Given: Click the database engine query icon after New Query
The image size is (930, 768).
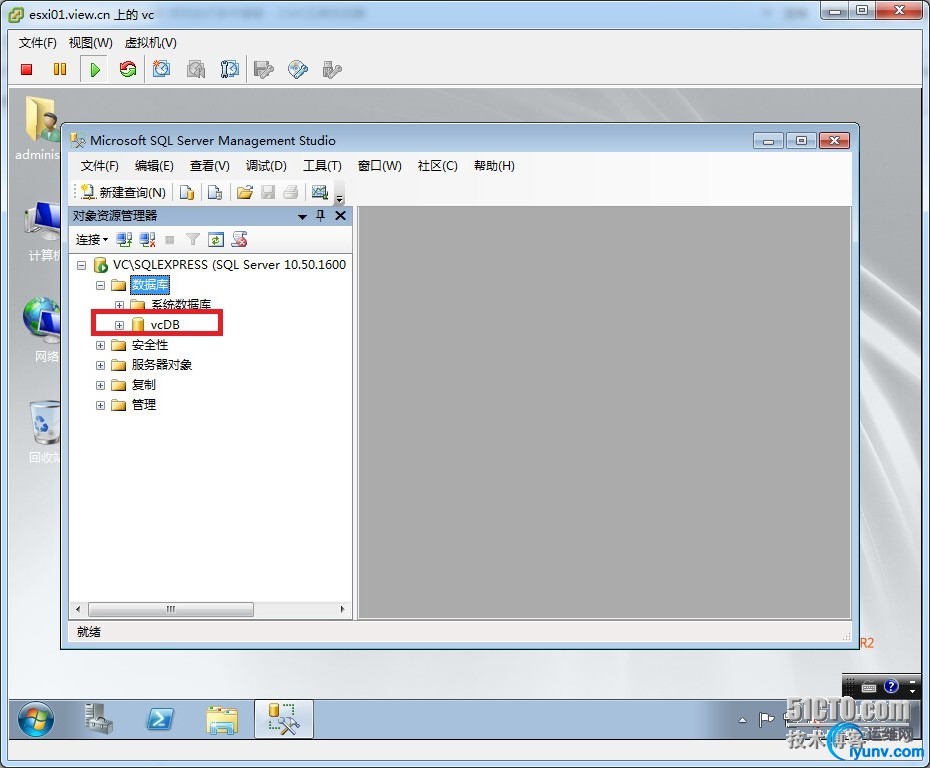Looking at the screenshot, I should pyautogui.click(x=187, y=192).
